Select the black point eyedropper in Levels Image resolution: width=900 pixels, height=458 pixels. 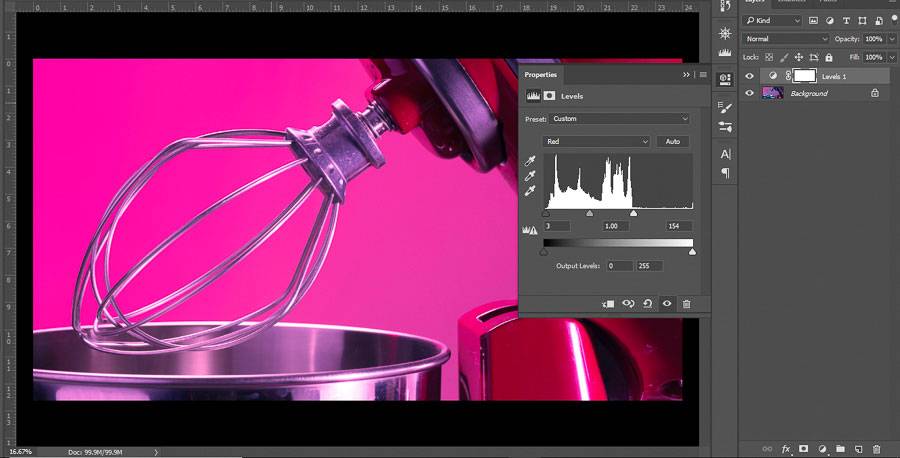(x=531, y=161)
